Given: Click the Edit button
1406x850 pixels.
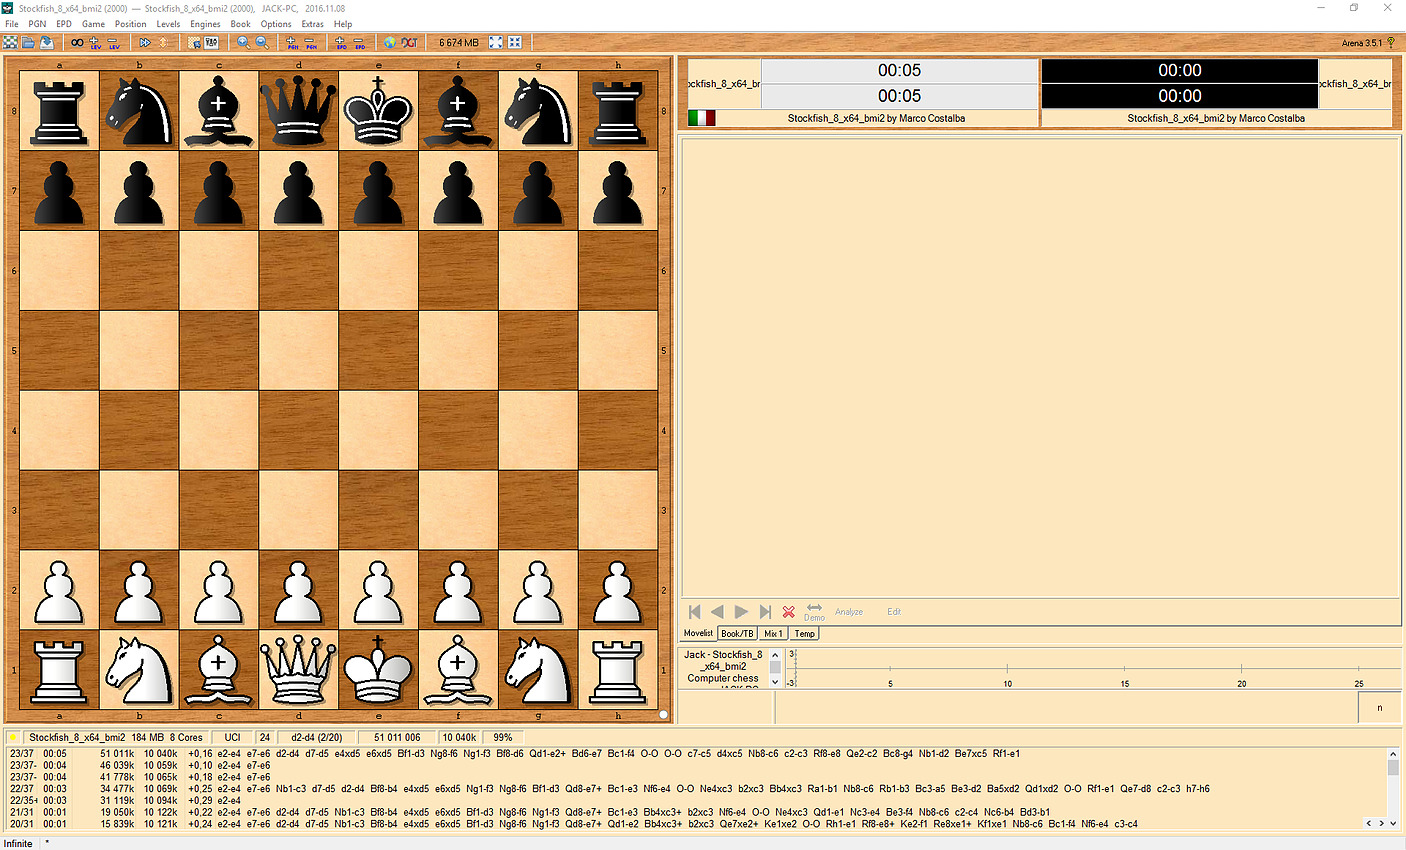Looking at the screenshot, I should [894, 612].
